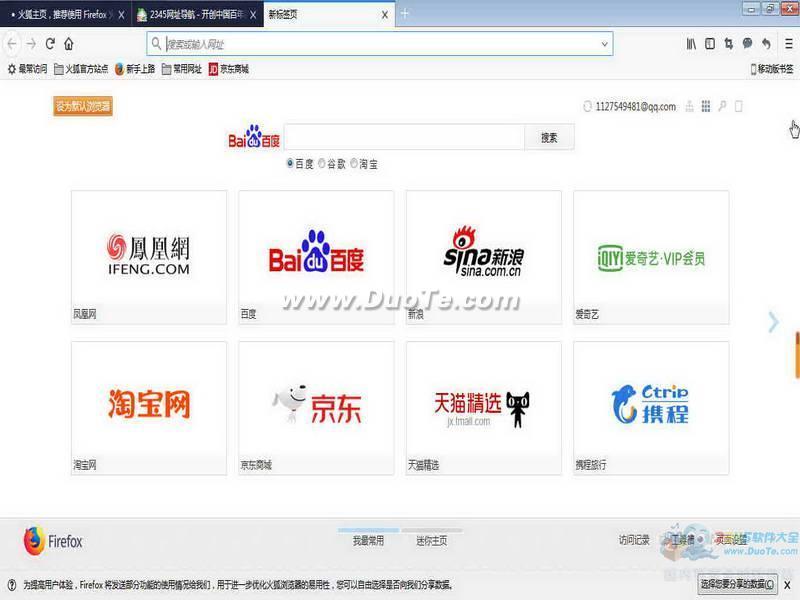Screen dimensions: 800x600
Task: Click the help question mark in notification bar
Action: (12, 585)
